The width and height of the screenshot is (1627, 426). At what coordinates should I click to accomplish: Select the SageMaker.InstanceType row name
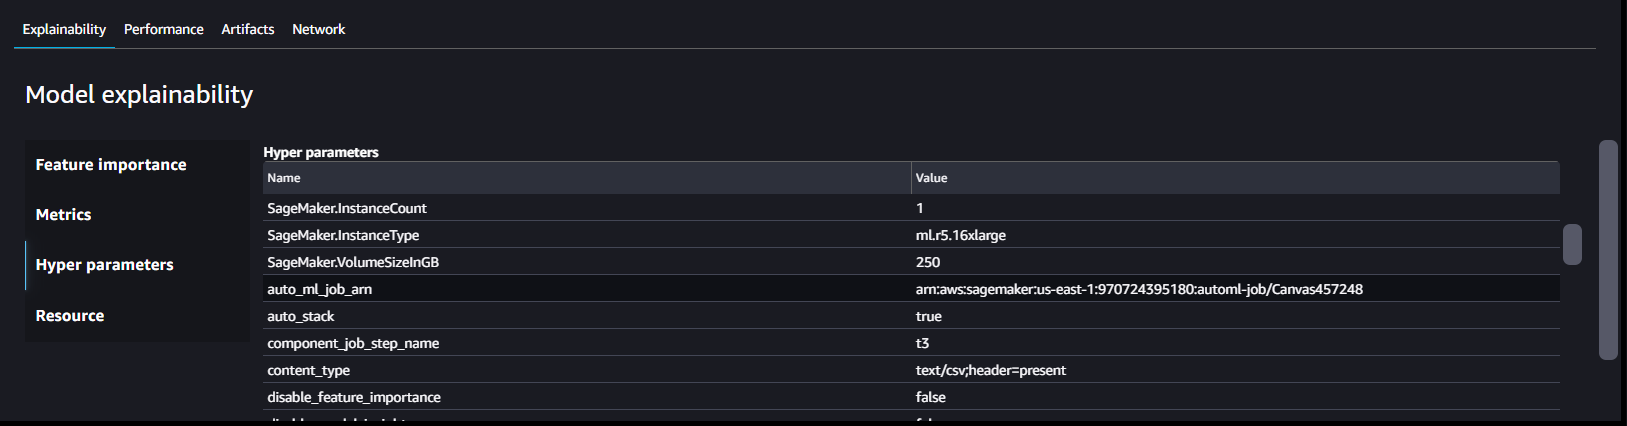[x=343, y=235]
